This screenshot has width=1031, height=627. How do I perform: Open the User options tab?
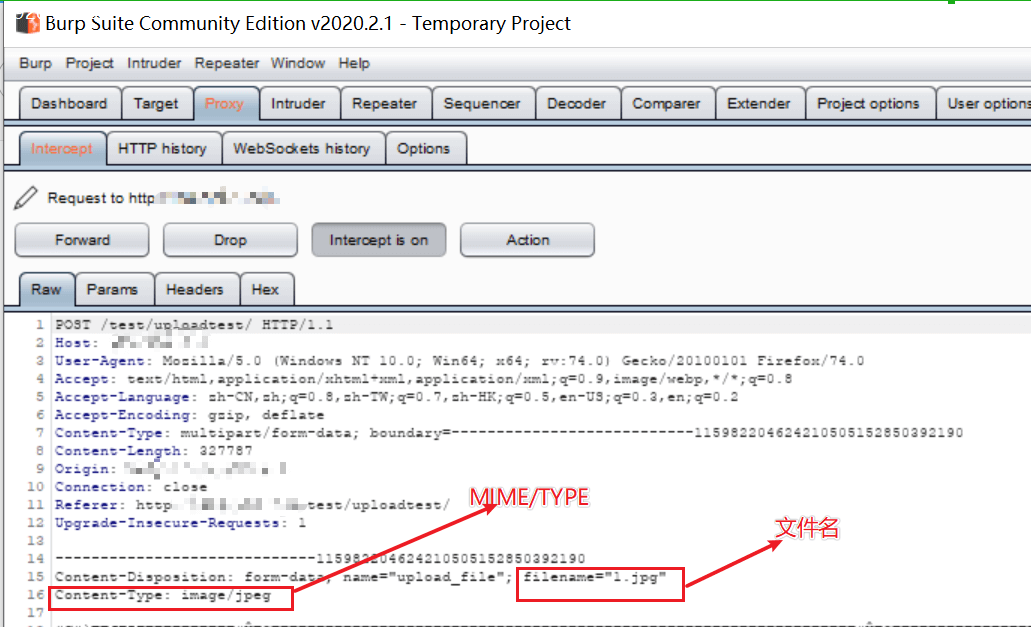click(985, 104)
